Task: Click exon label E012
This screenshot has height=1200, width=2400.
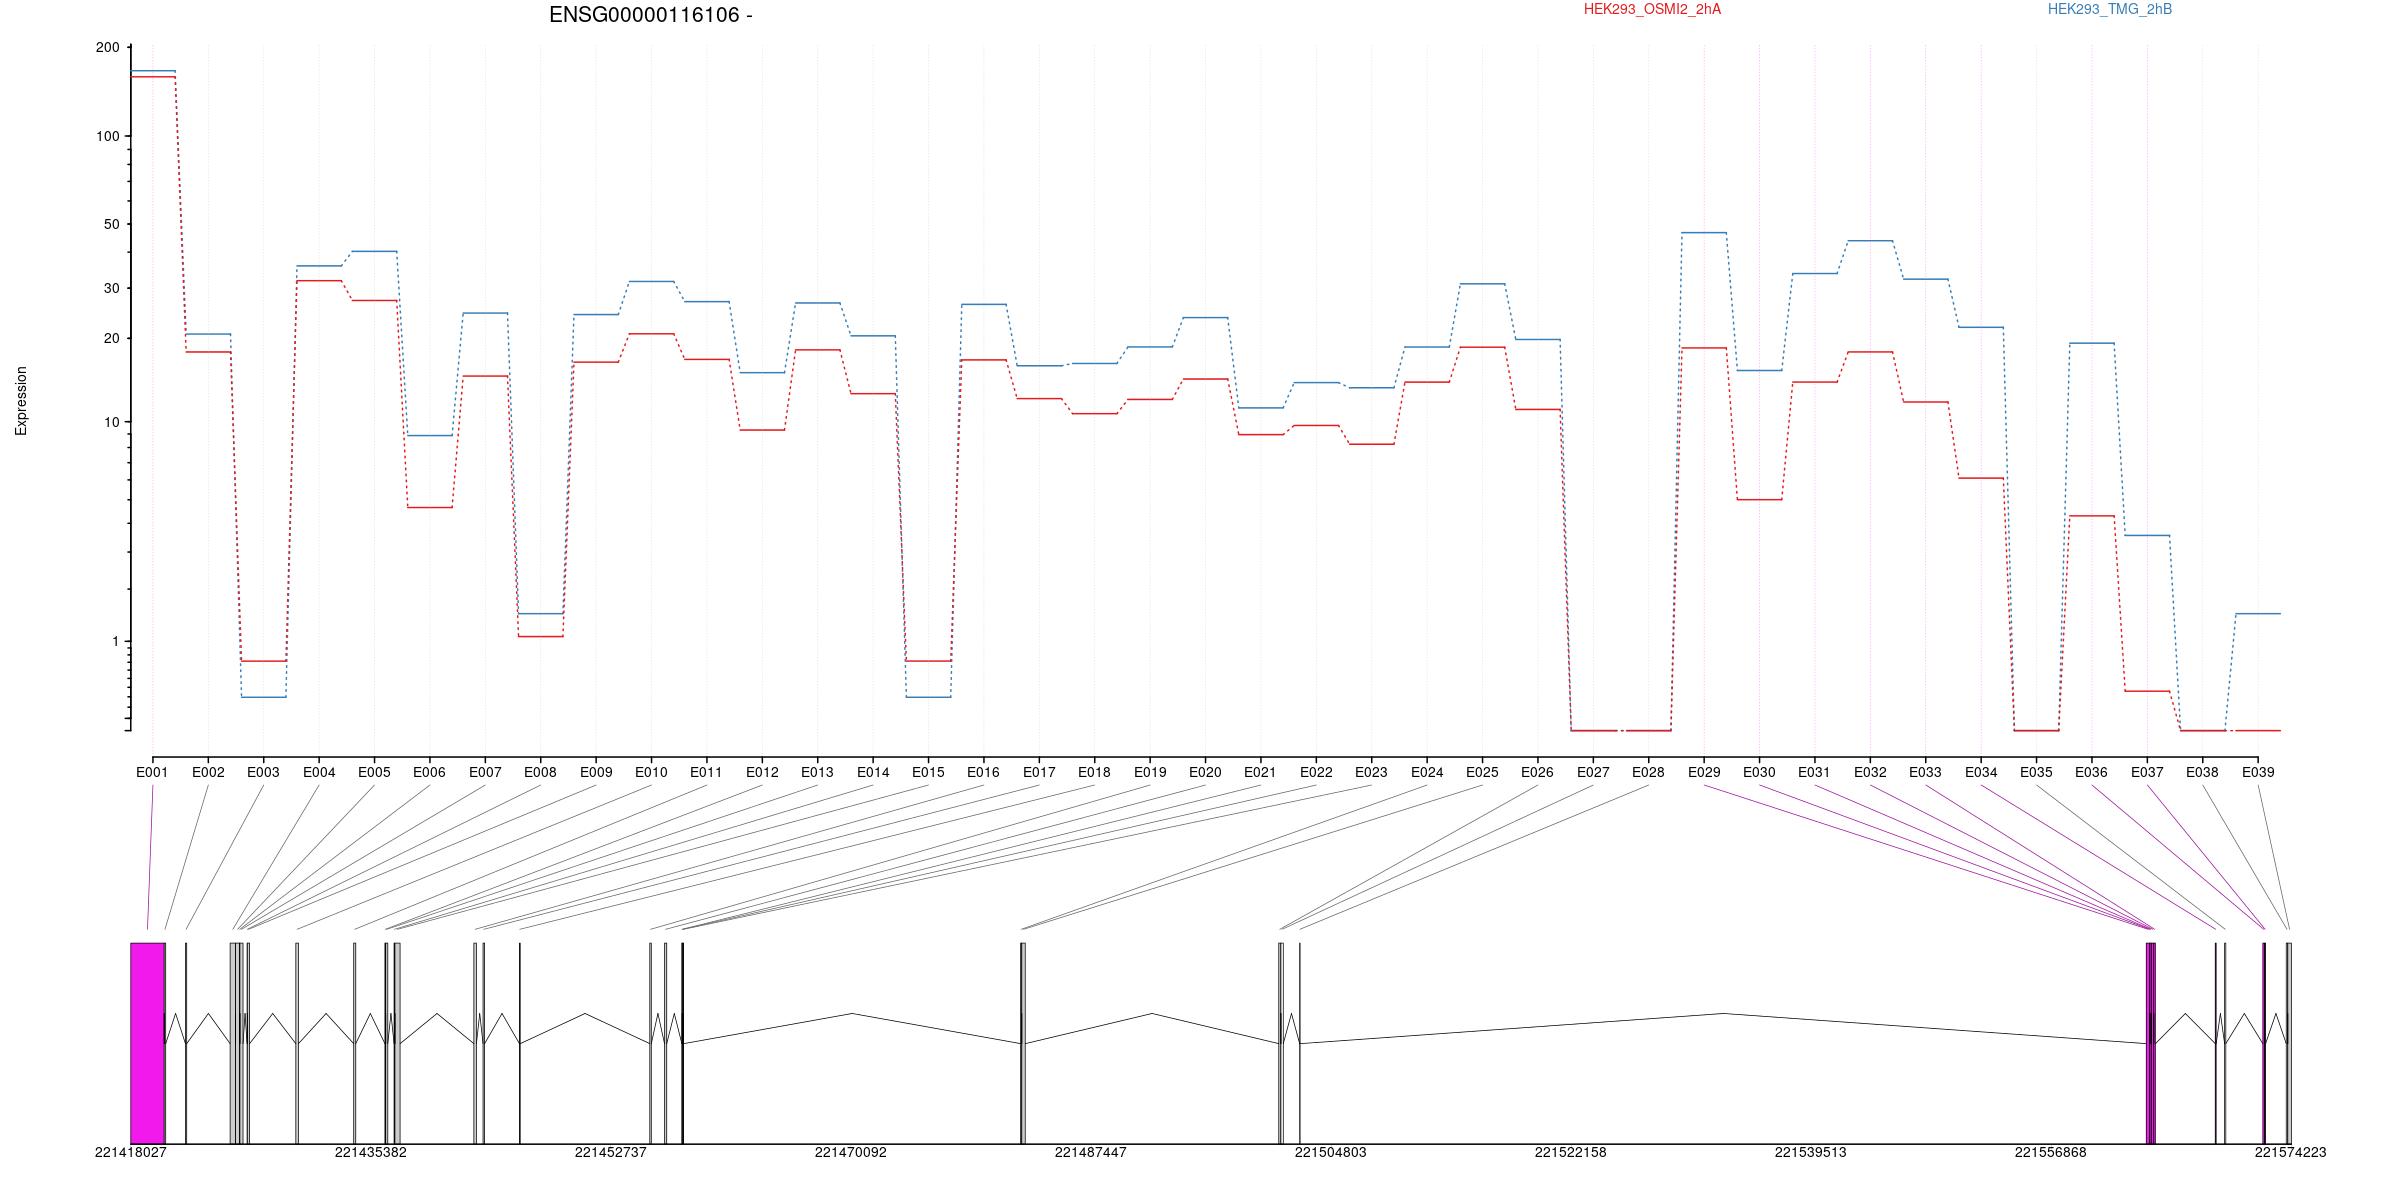Action: [x=762, y=772]
